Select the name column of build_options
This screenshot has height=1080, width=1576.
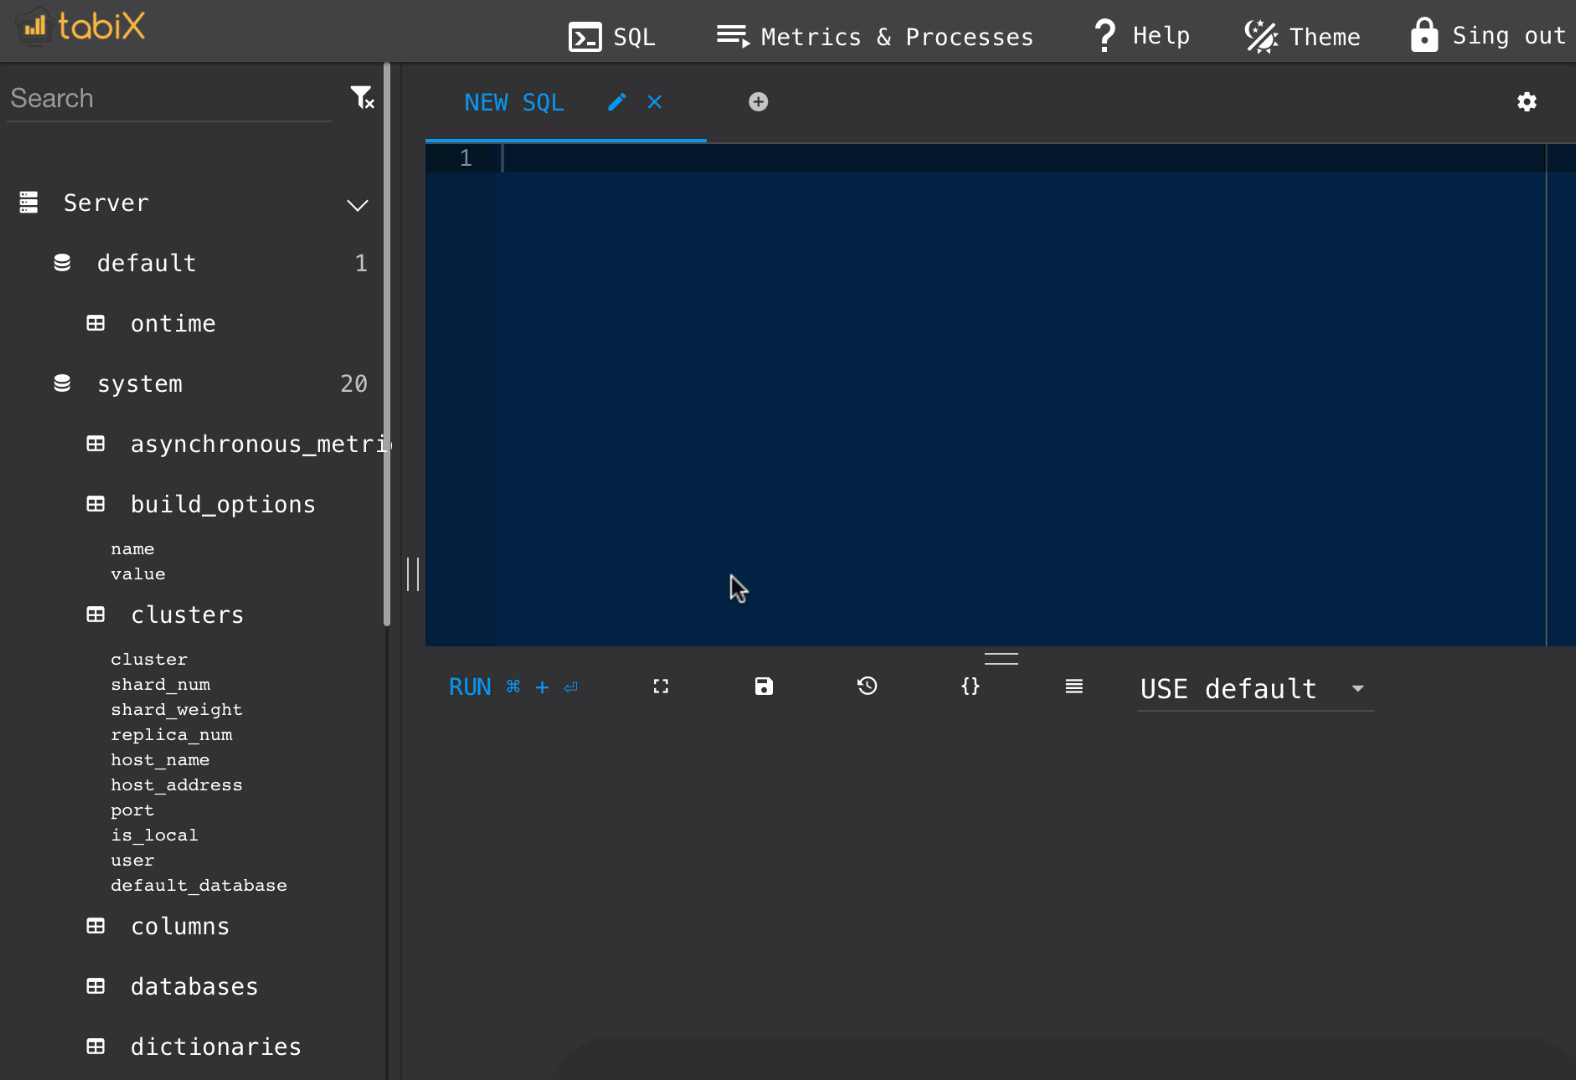pos(132,549)
